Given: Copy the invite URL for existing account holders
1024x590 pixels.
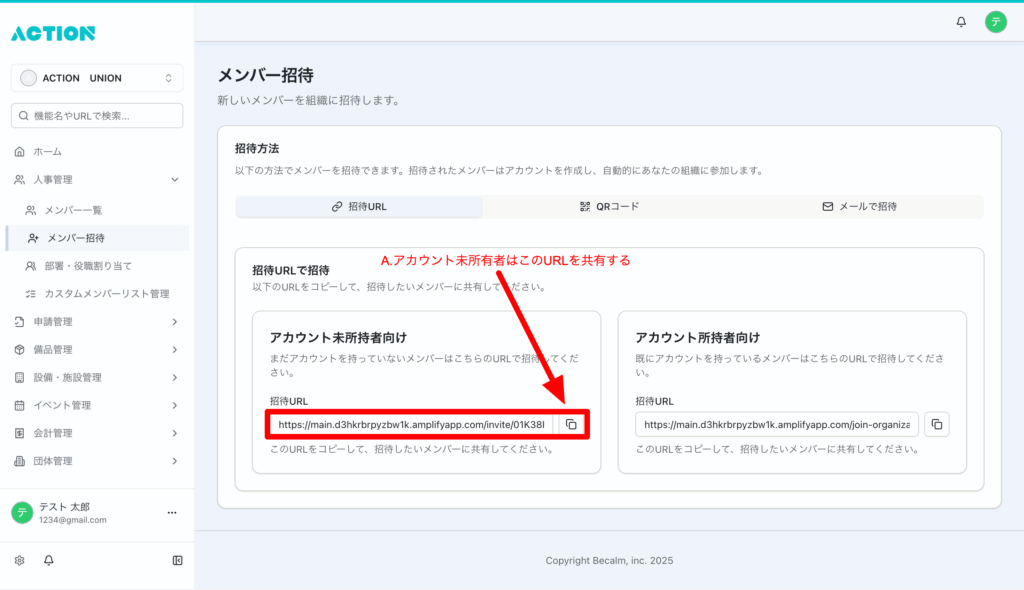Looking at the screenshot, I should click(937, 424).
